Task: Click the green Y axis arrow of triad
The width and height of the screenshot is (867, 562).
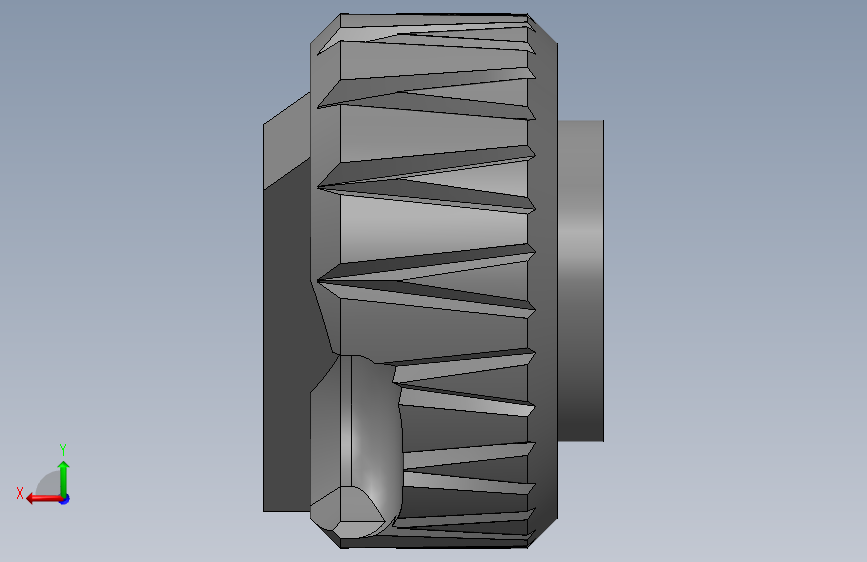Action: [64, 478]
